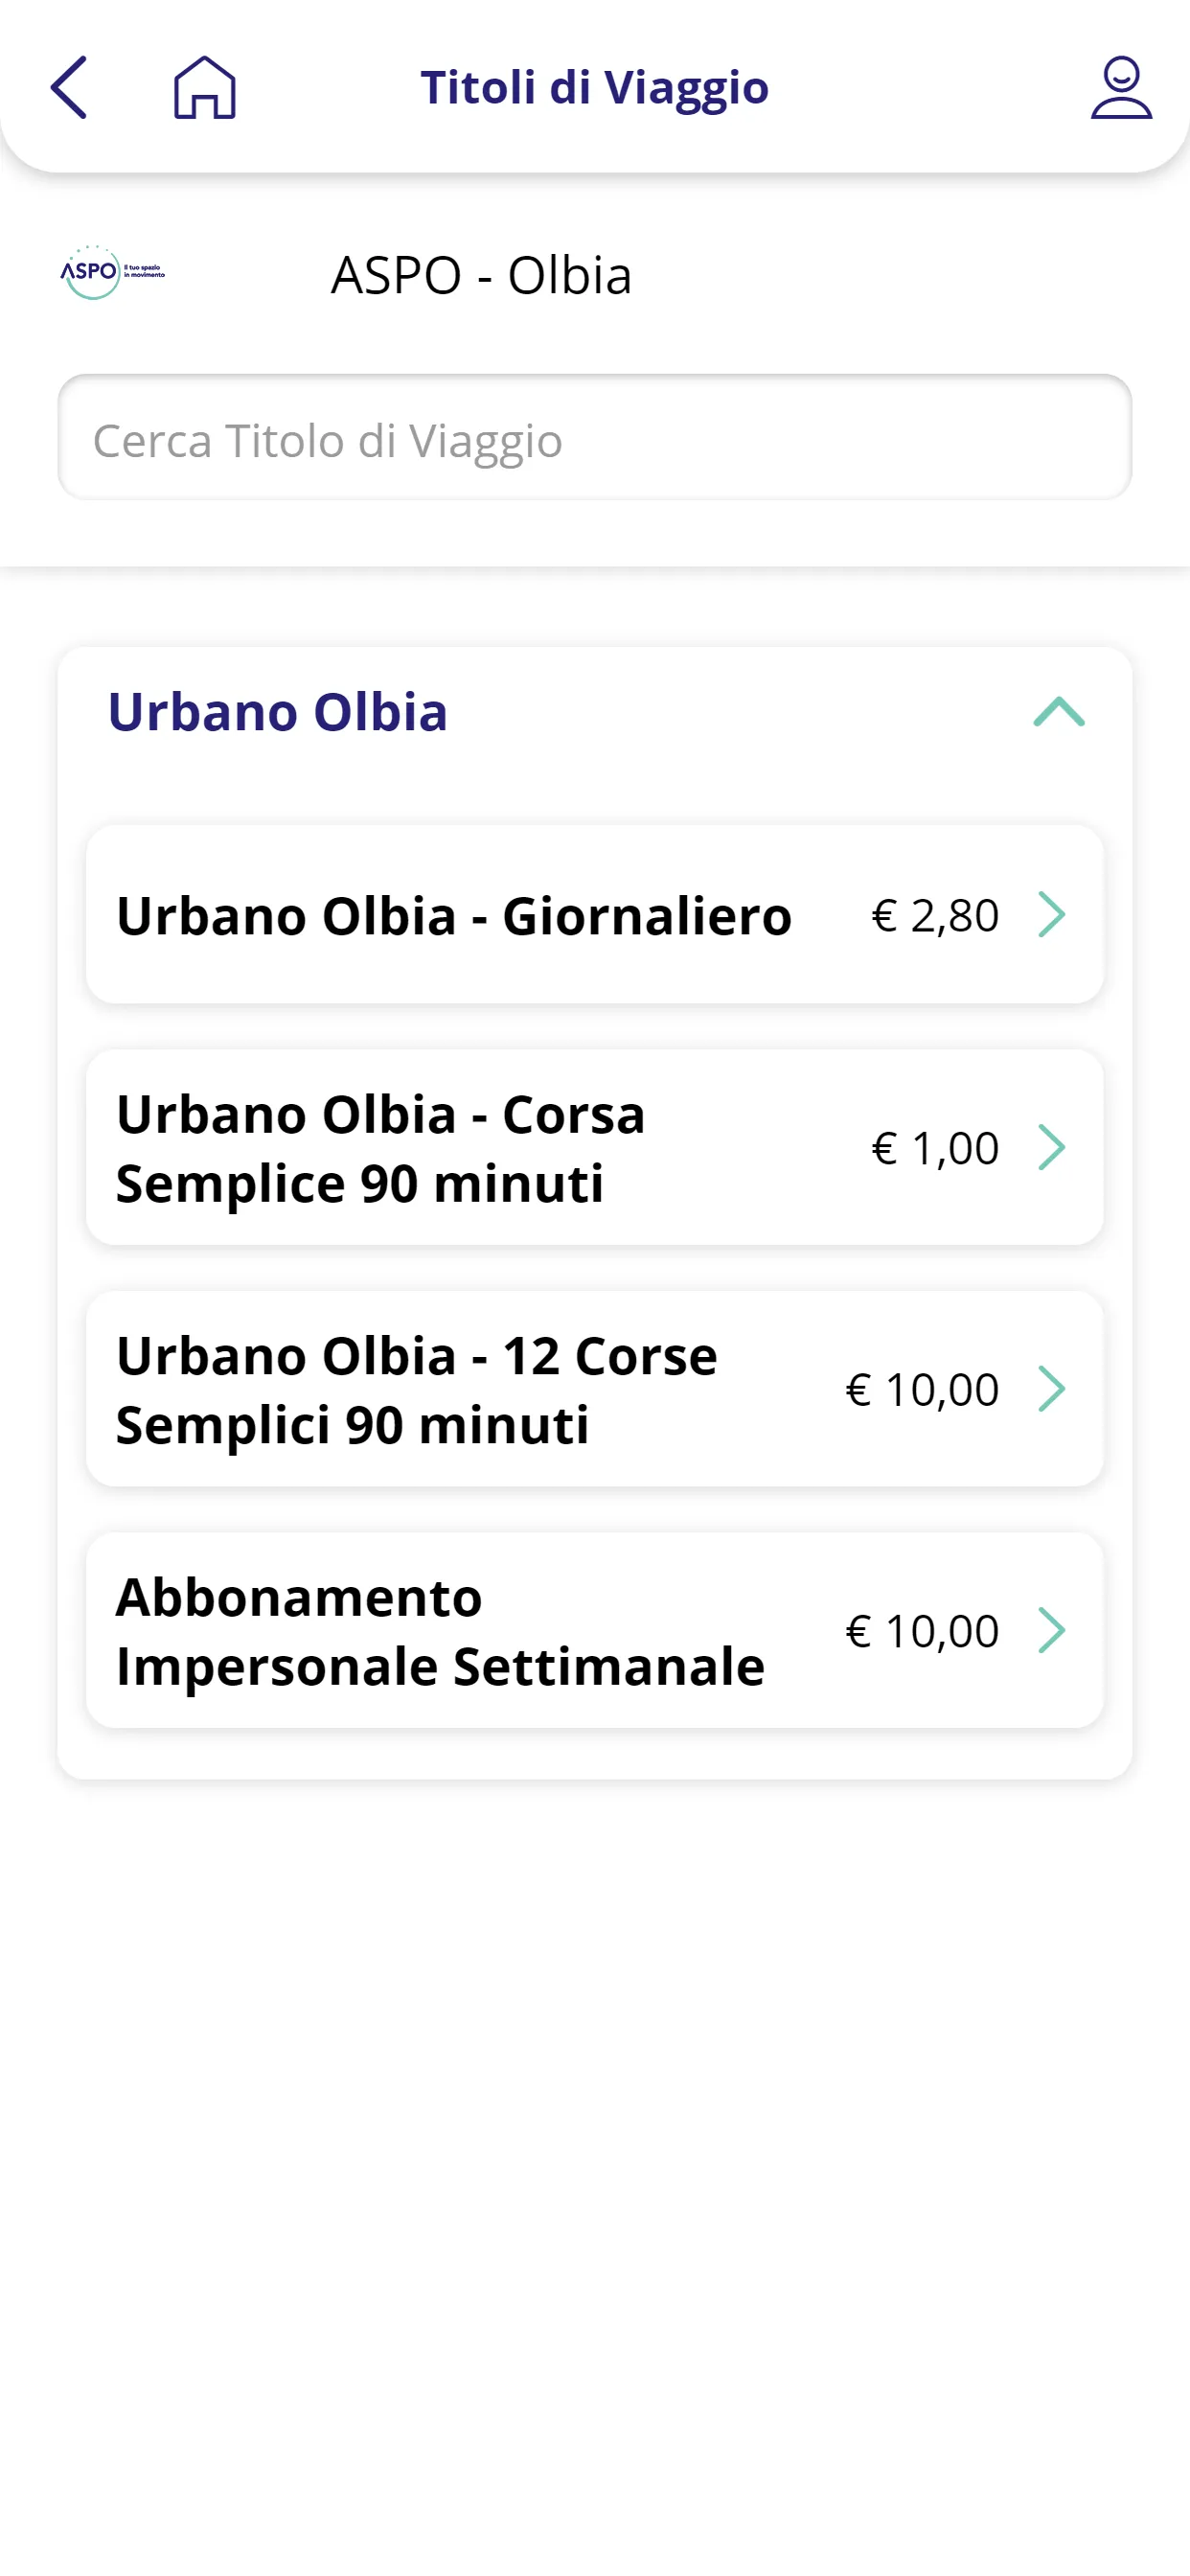
Task: Tap the Abbonamento Settimanale price
Action: 922,1631
